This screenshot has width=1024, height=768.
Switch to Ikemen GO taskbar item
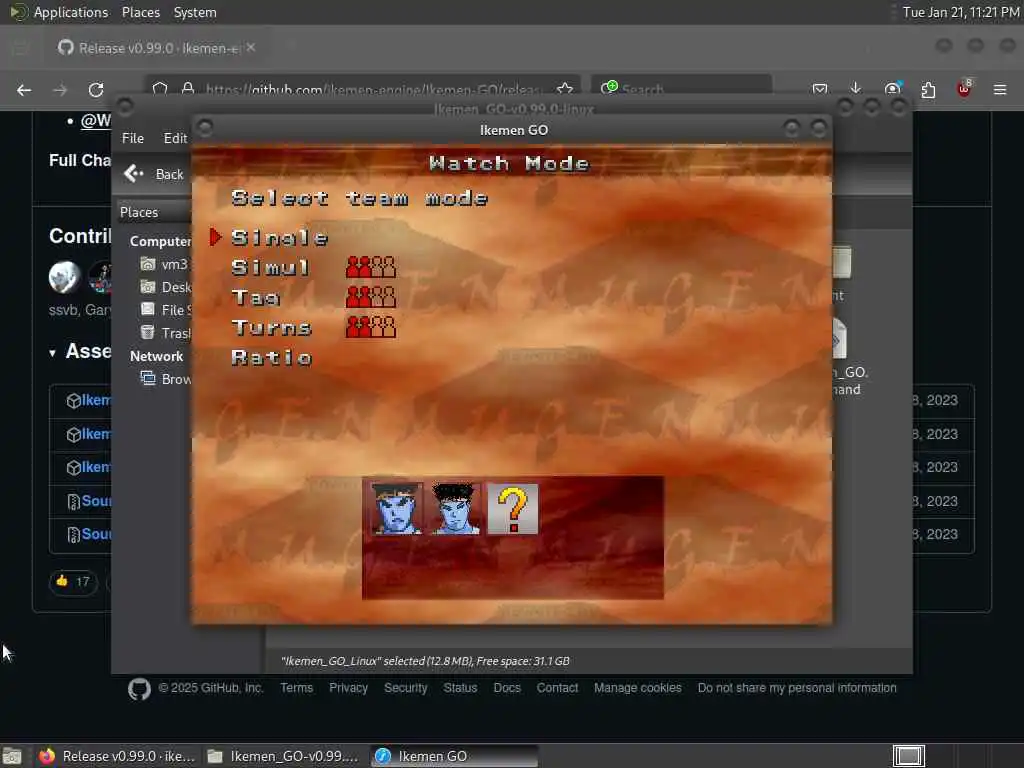pos(455,756)
